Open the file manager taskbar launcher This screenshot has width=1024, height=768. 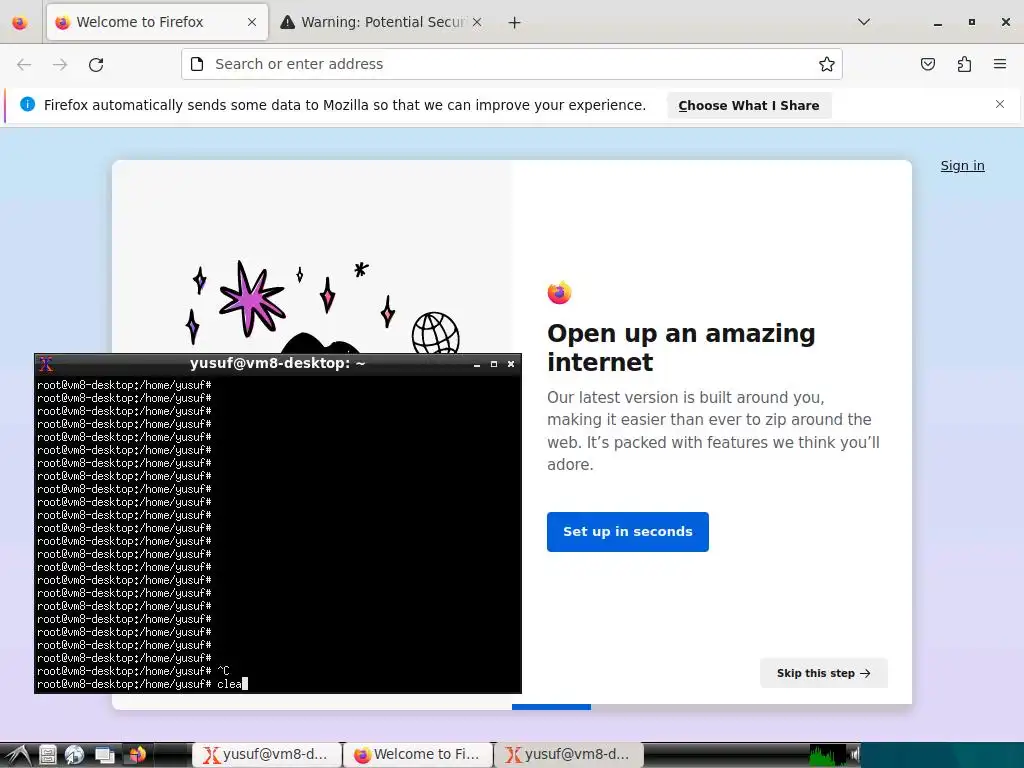pos(48,755)
